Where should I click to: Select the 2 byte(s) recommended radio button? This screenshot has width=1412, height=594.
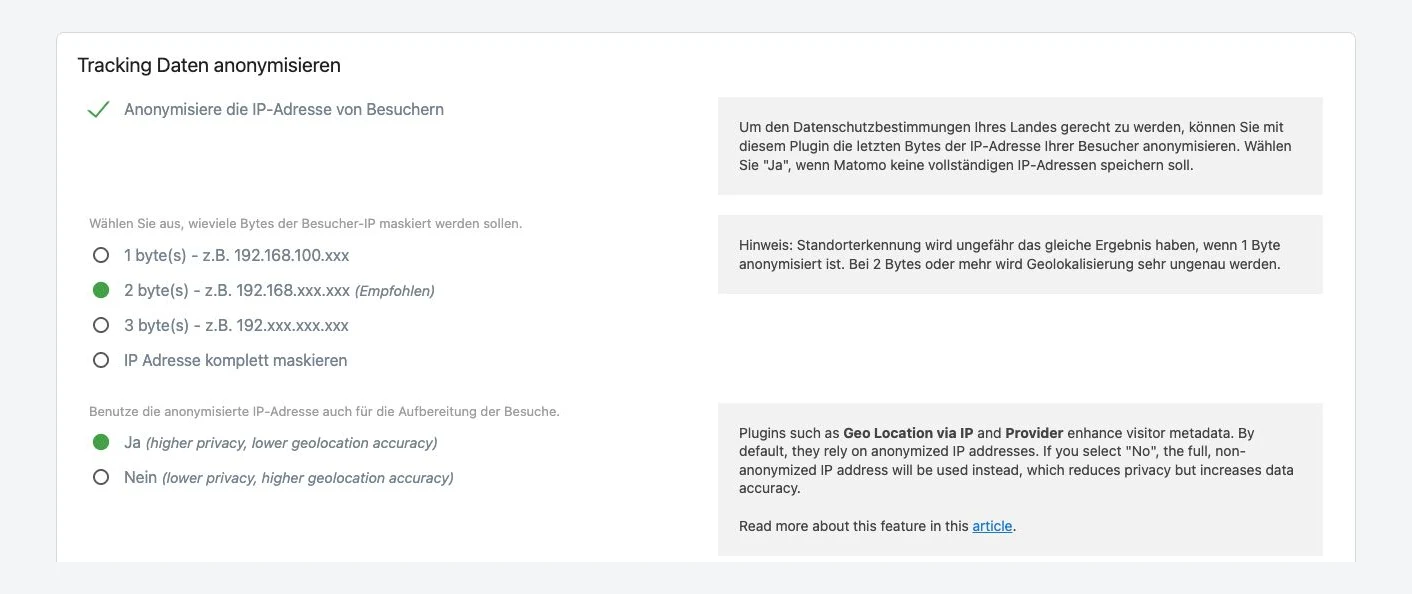coord(101,290)
